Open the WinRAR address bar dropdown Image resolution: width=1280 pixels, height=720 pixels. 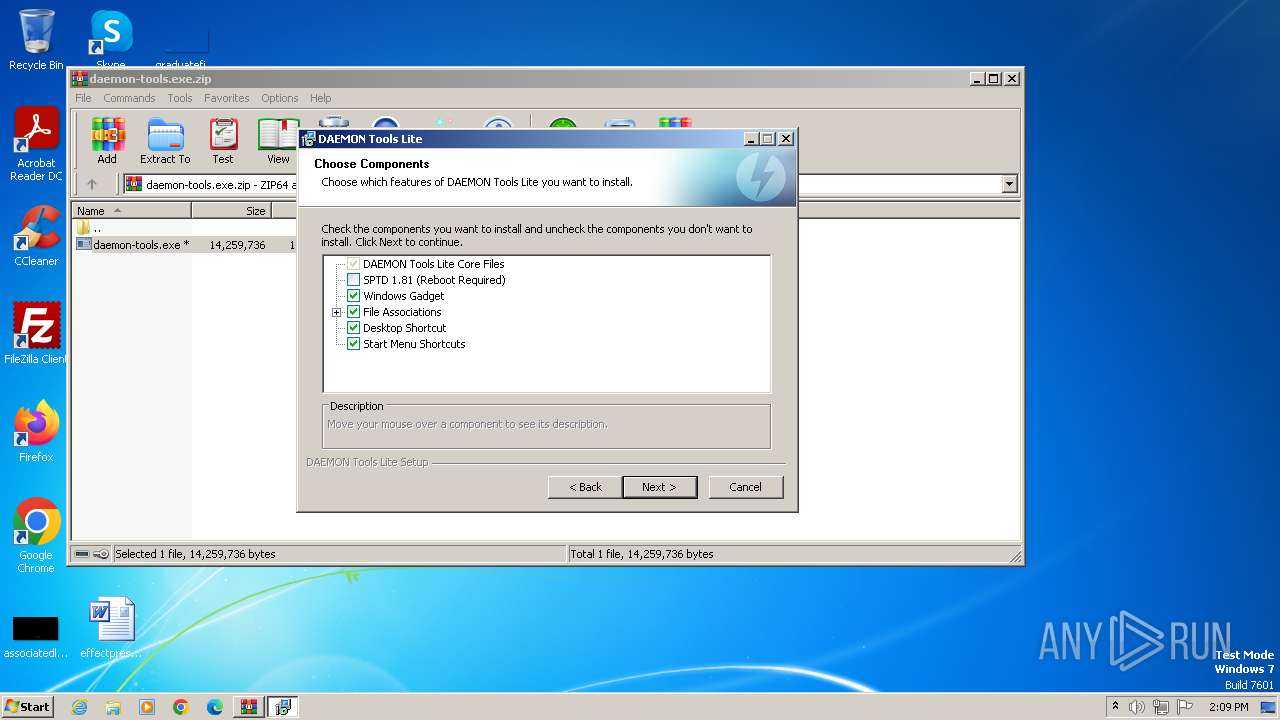[x=1009, y=184]
